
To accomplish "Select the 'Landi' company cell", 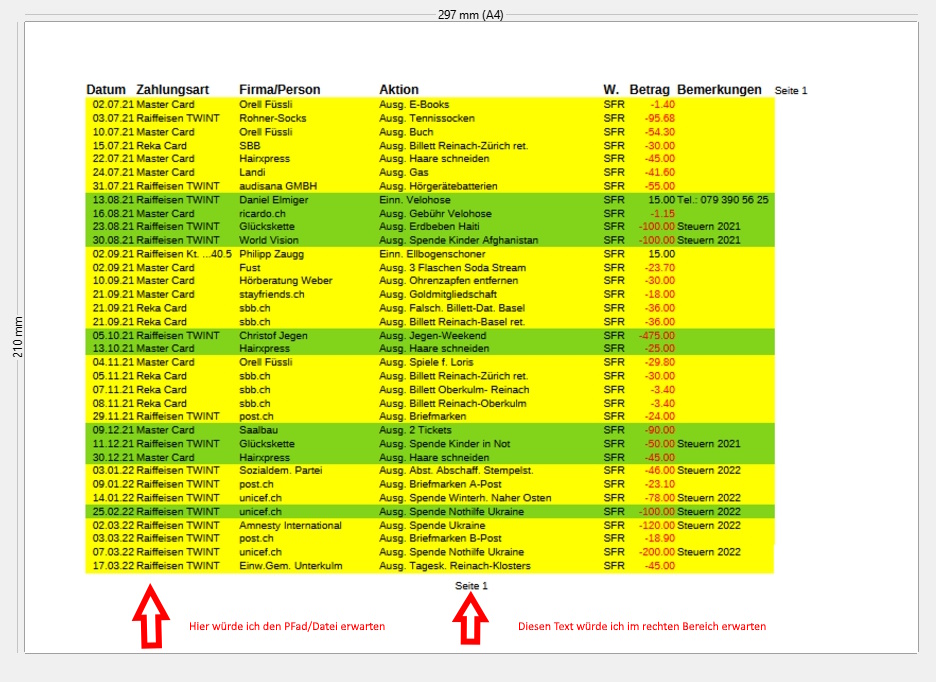I will tap(252, 173).
